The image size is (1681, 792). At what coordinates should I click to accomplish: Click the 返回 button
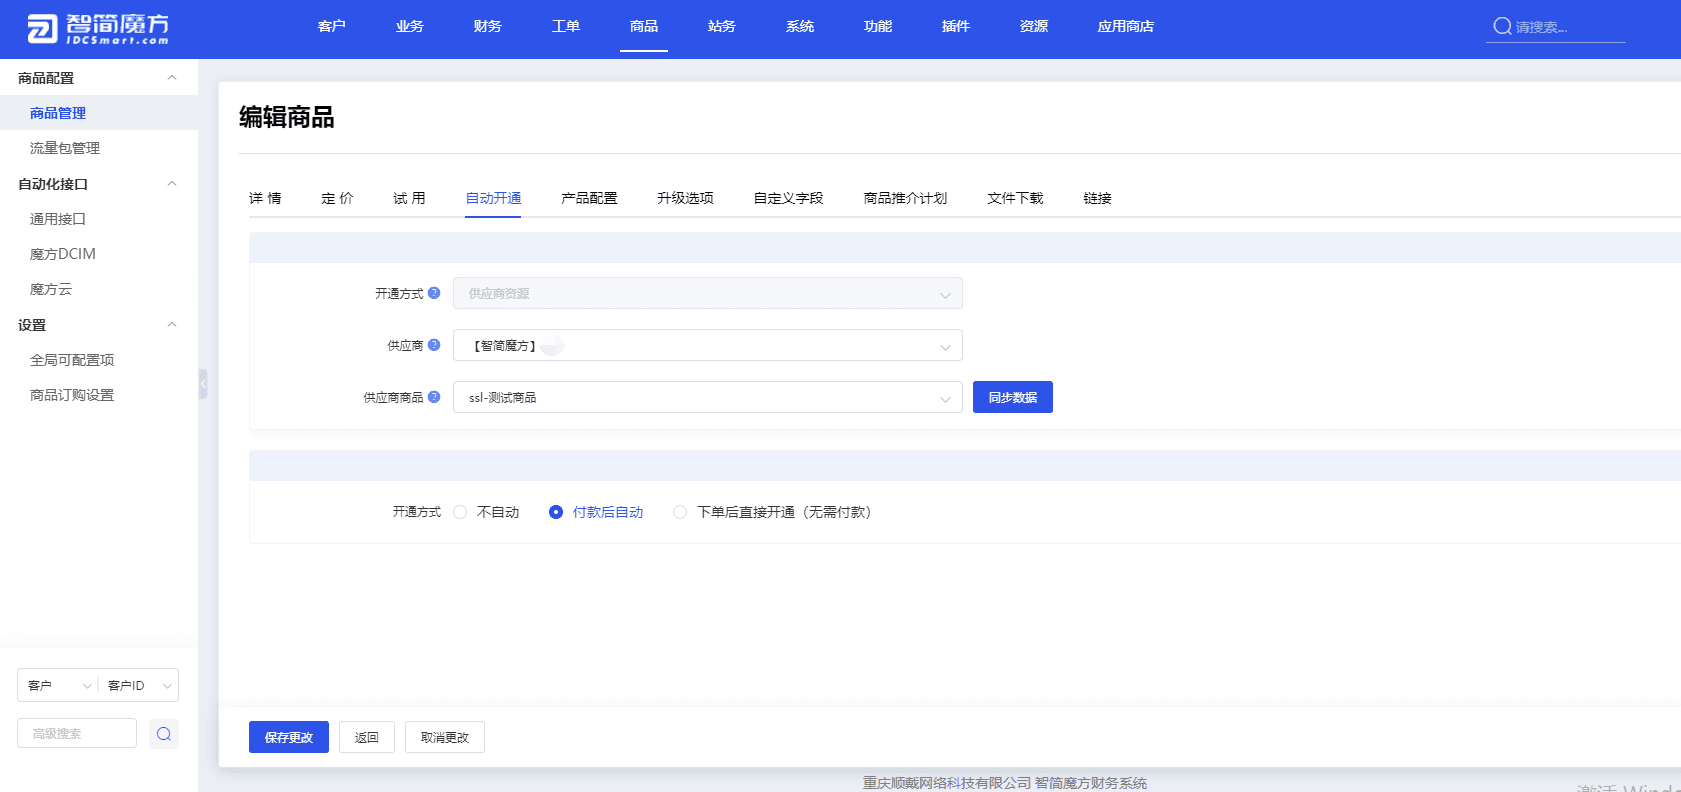coord(367,737)
